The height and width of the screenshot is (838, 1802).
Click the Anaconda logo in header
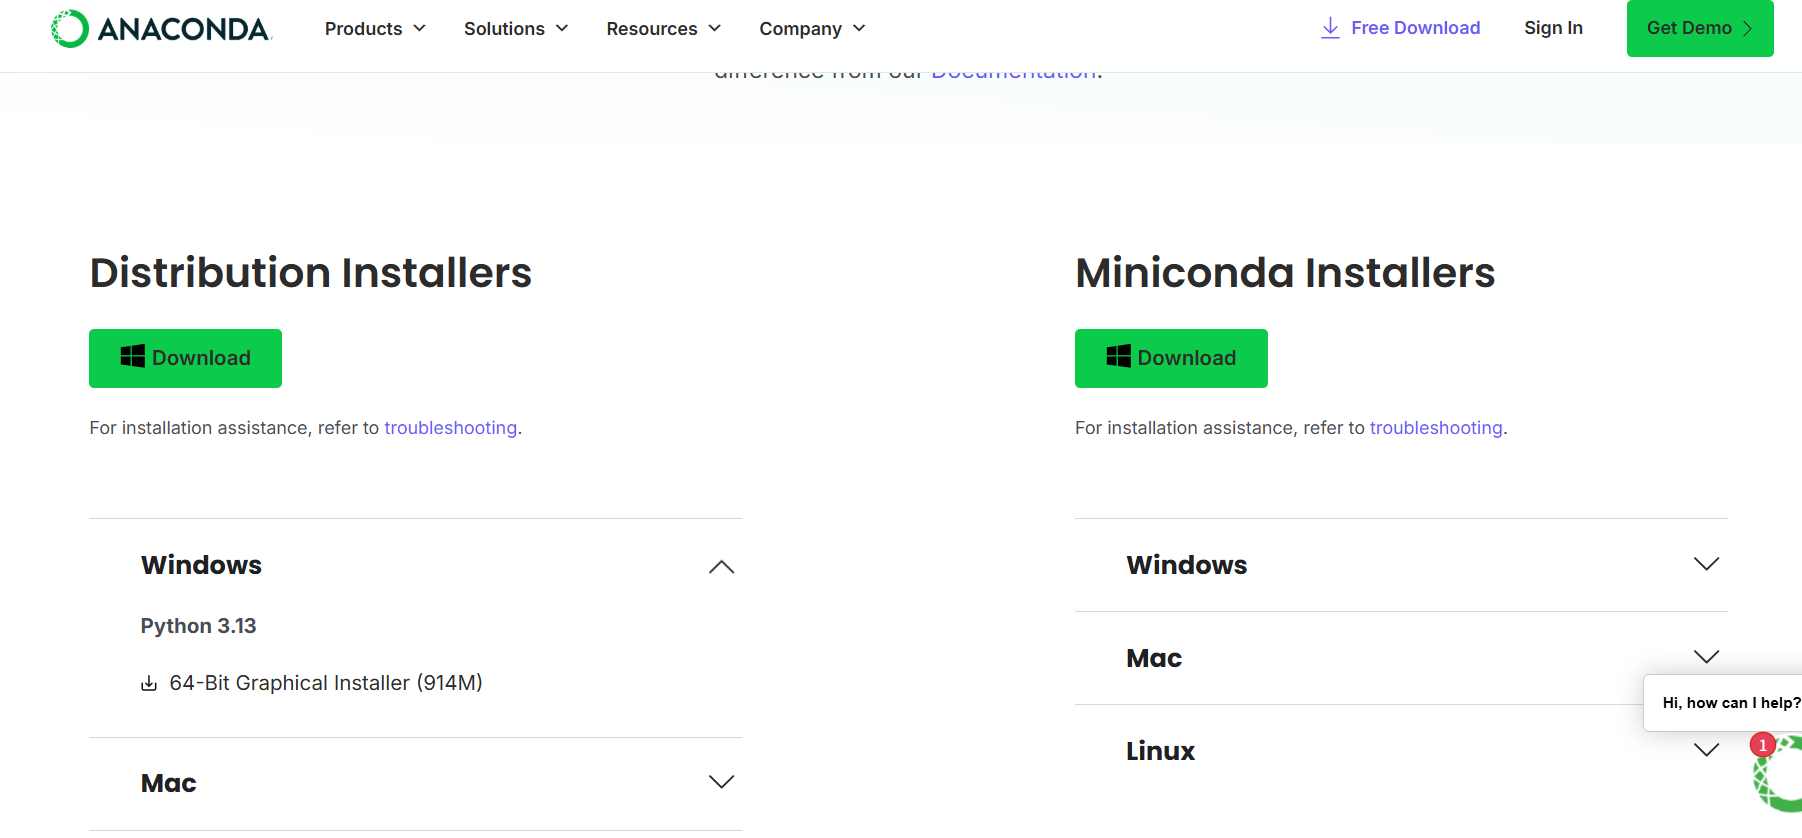(161, 29)
